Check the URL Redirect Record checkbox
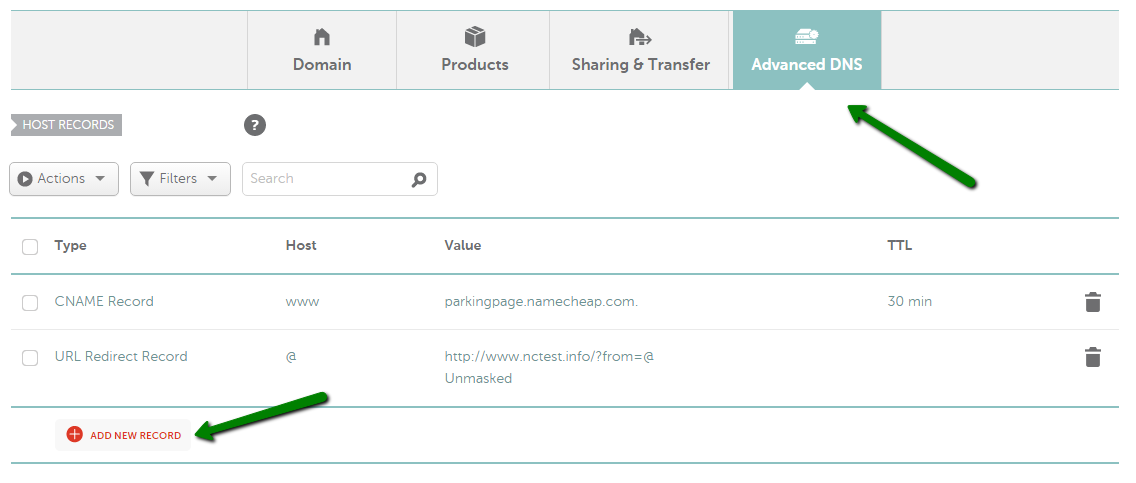This screenshot has height=483, width=1136. click(x=30, y=358)
